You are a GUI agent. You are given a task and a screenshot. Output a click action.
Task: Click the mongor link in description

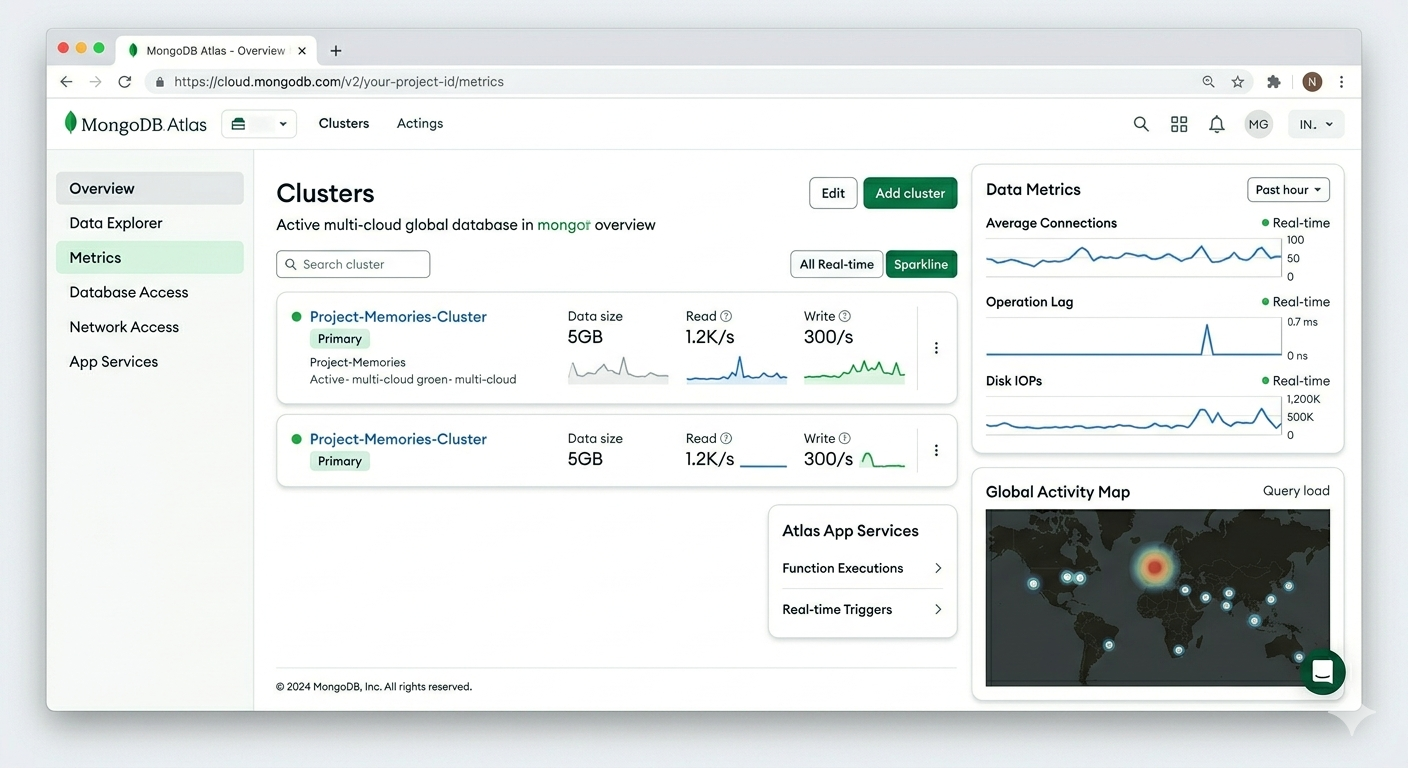click(564, 225)
